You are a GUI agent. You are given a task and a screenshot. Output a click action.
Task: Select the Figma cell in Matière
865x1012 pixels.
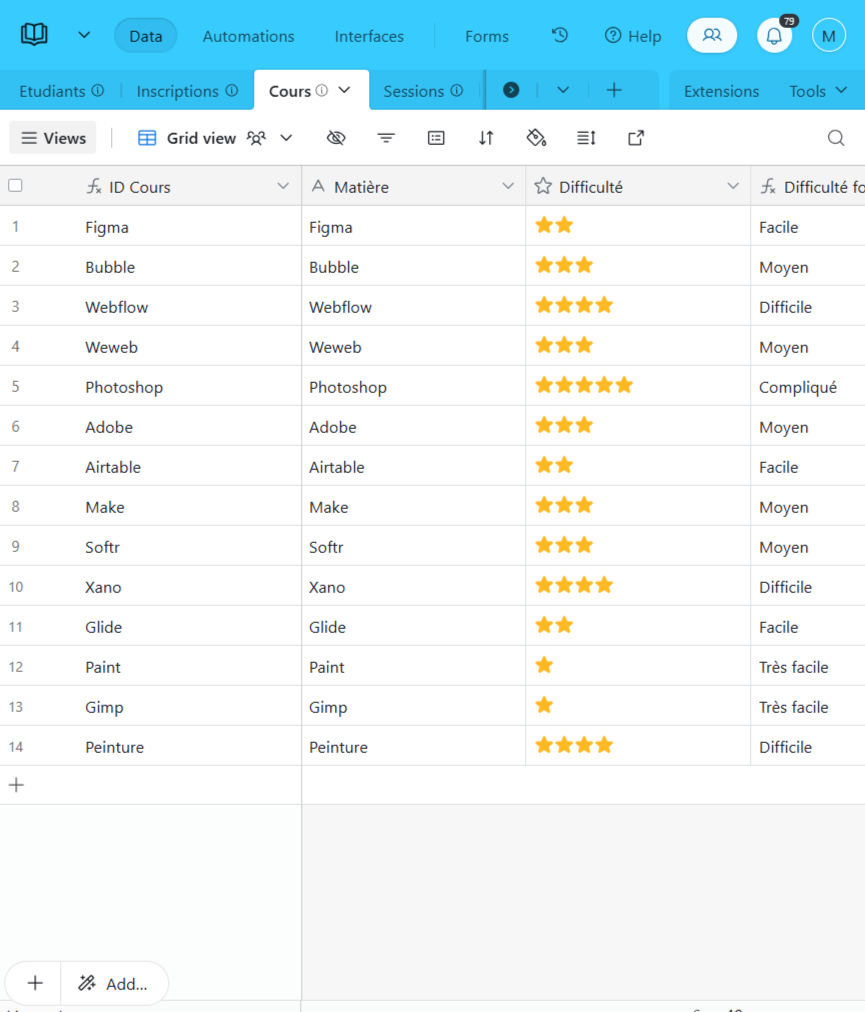[x=413, y=227]
